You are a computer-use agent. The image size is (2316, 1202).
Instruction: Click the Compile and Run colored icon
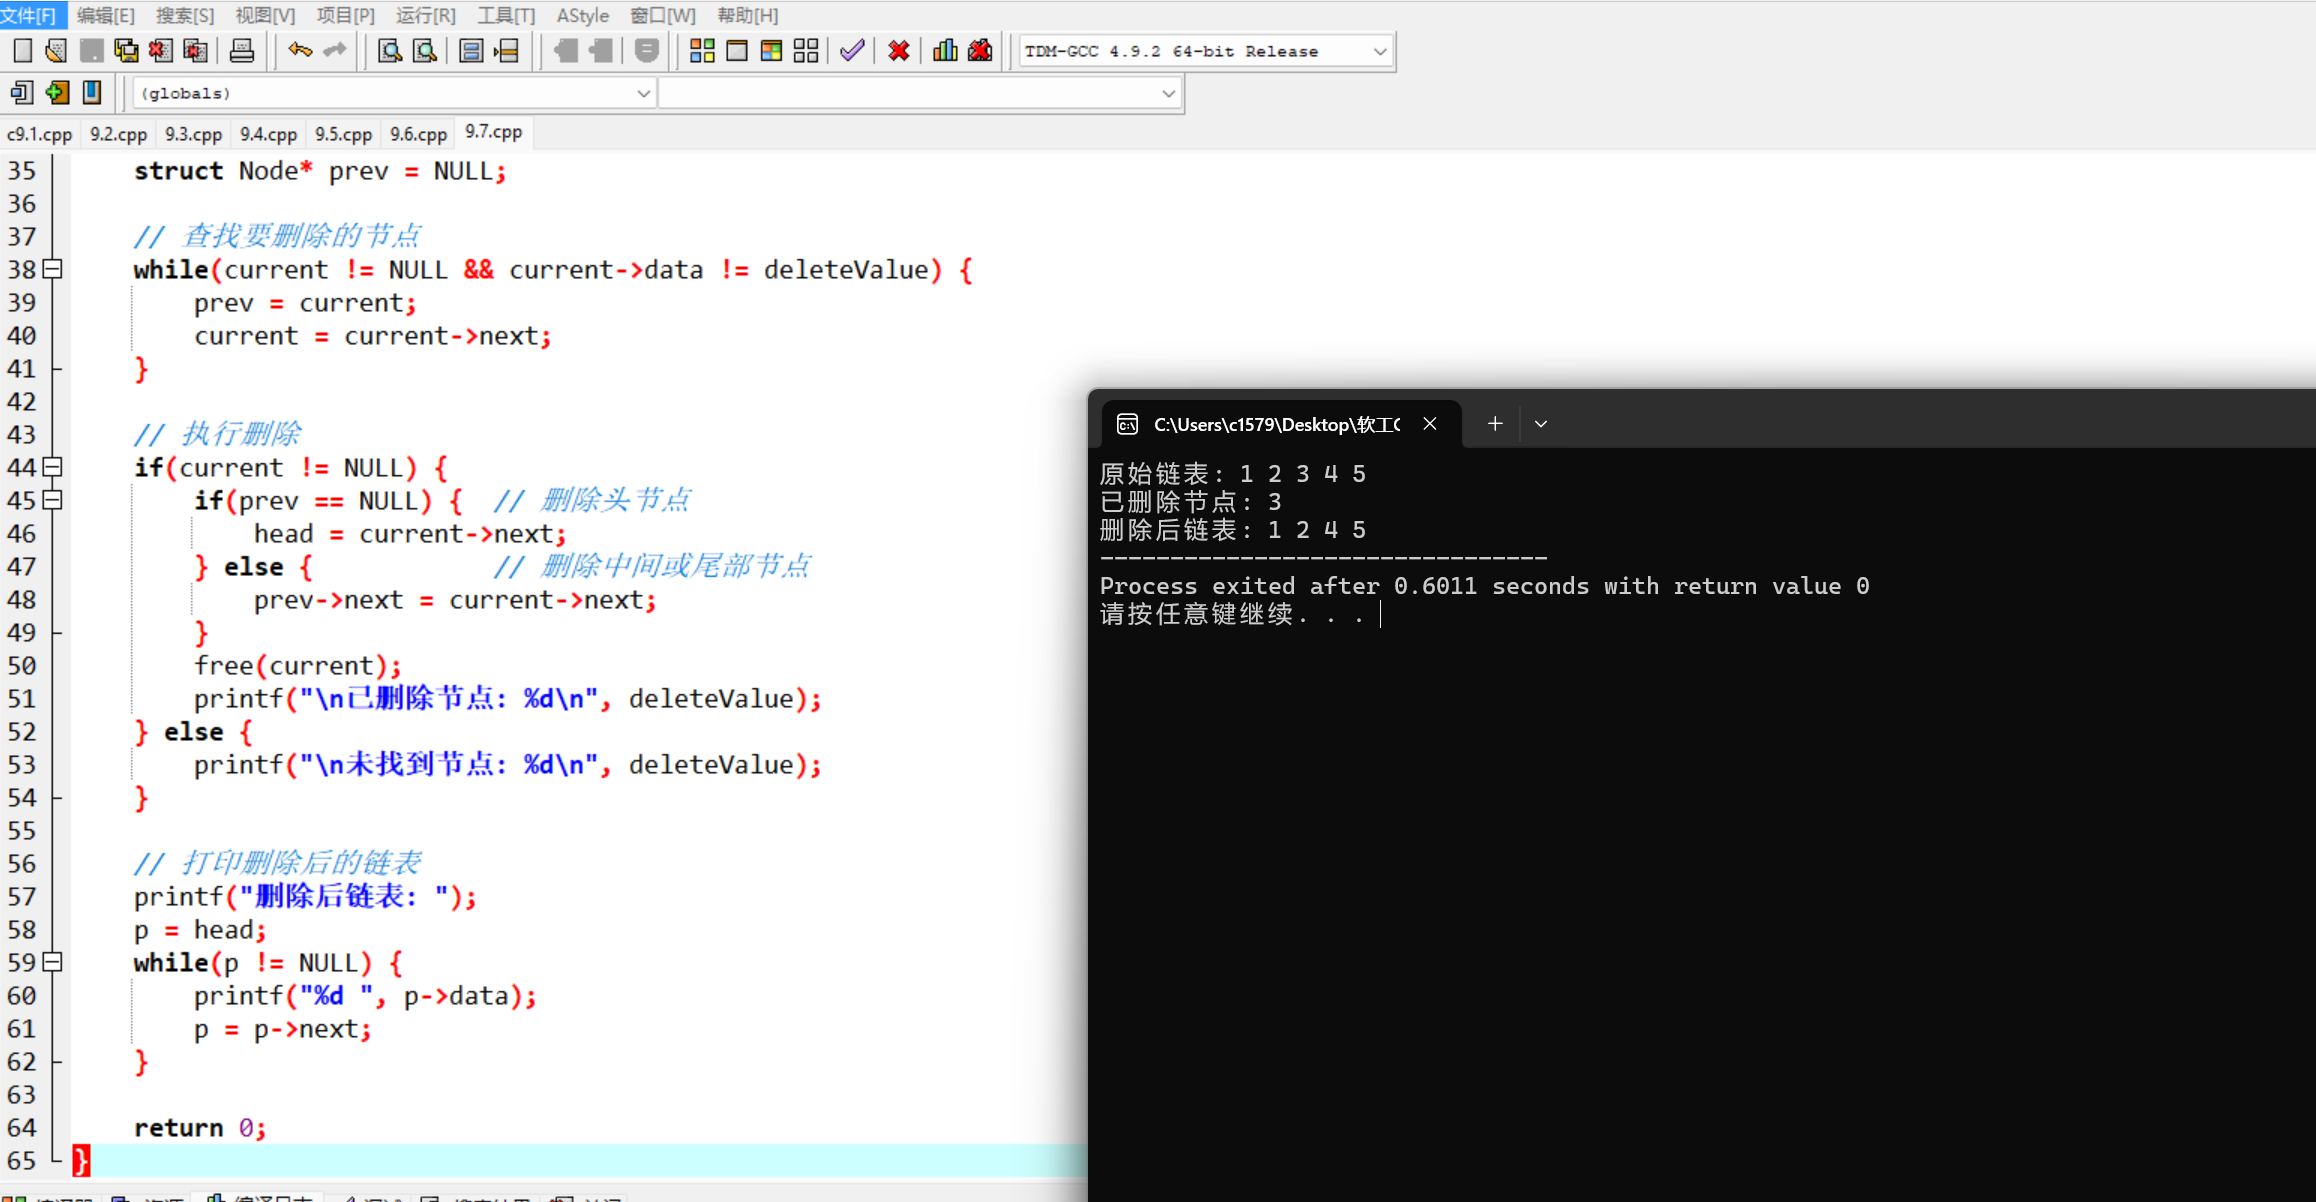point(771,51)
